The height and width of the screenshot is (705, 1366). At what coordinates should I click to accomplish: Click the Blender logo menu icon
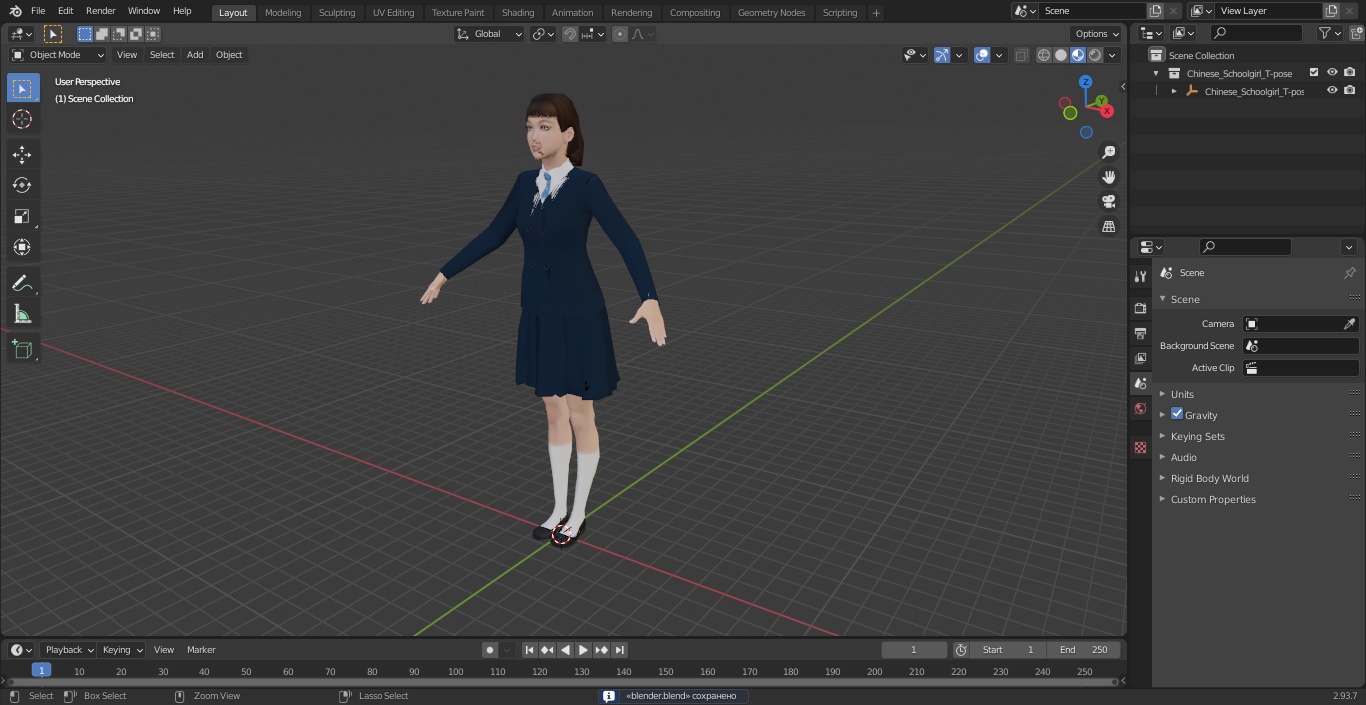[15, 11]
